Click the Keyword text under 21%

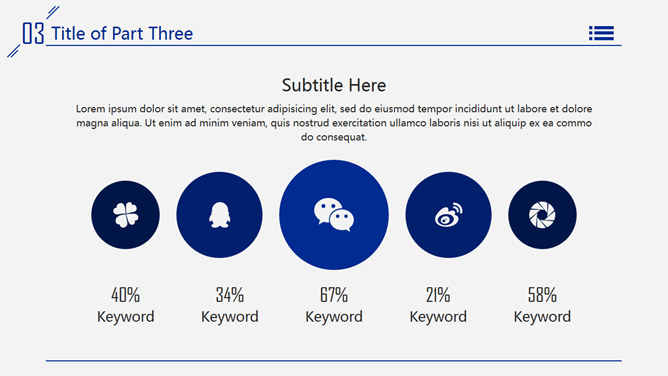pos(438,317)
